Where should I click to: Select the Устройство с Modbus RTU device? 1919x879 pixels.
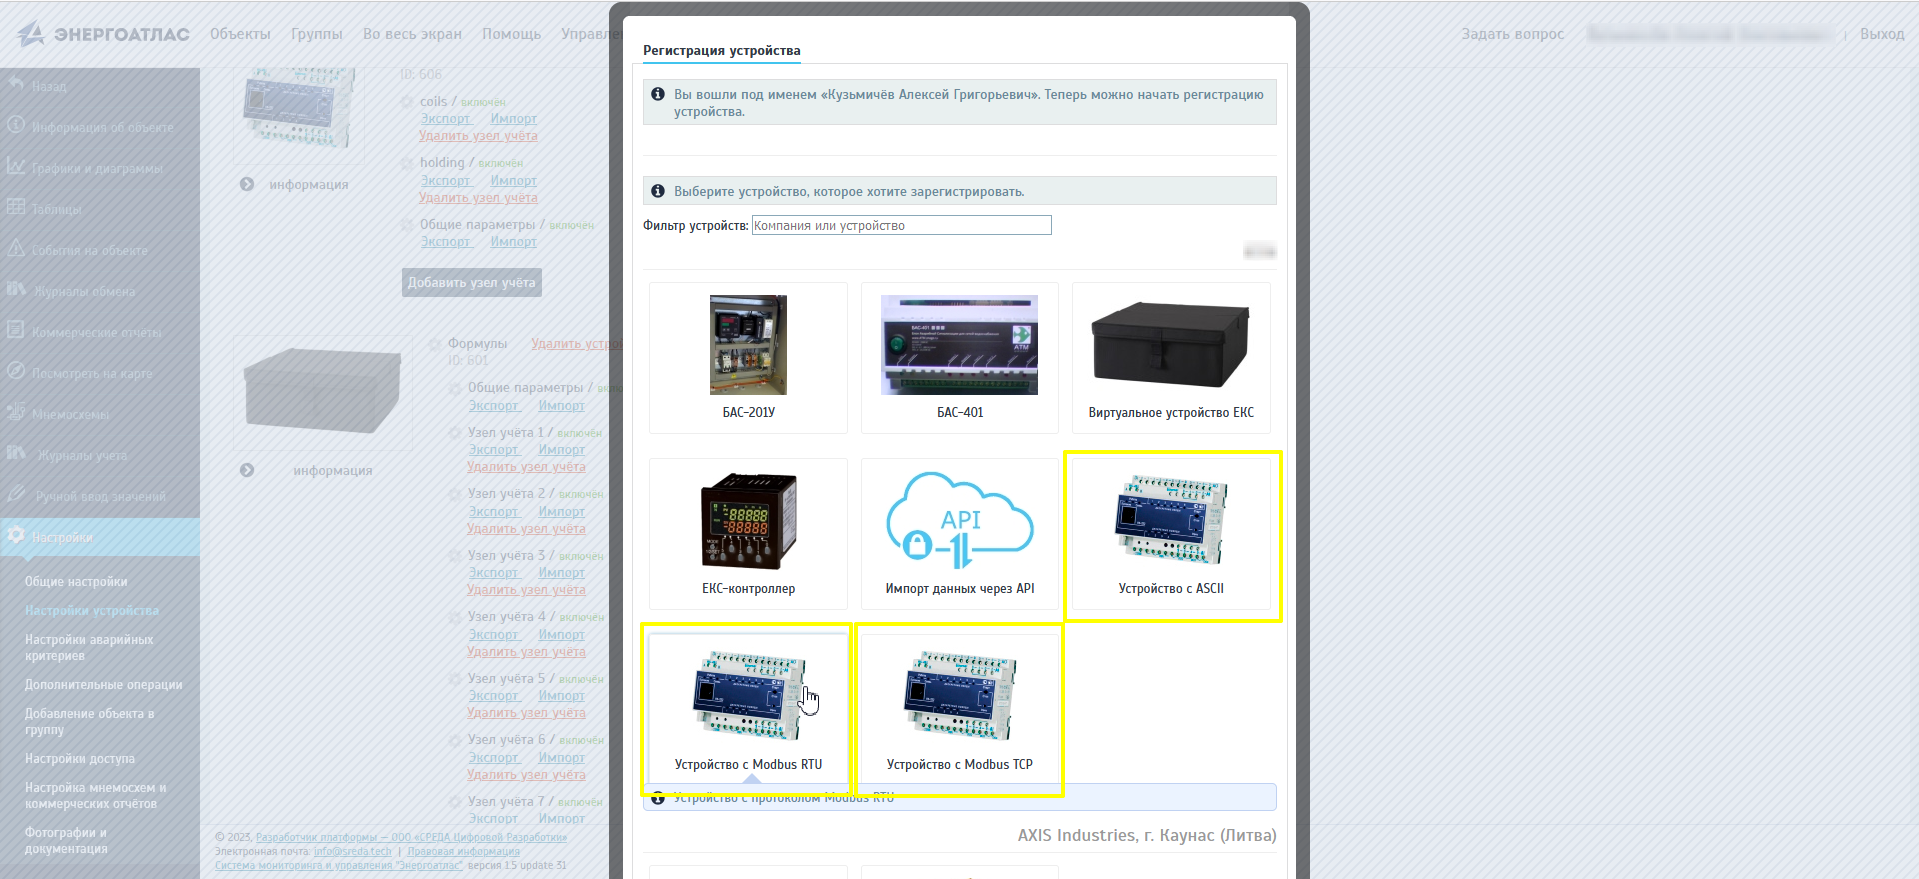[x=748, y=697]
